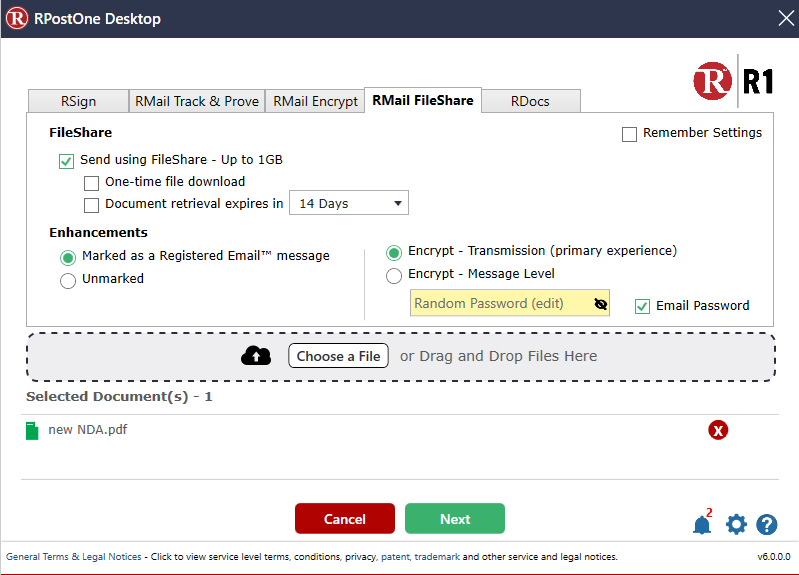Toggle password visibility eye icon

click(600, 304)
